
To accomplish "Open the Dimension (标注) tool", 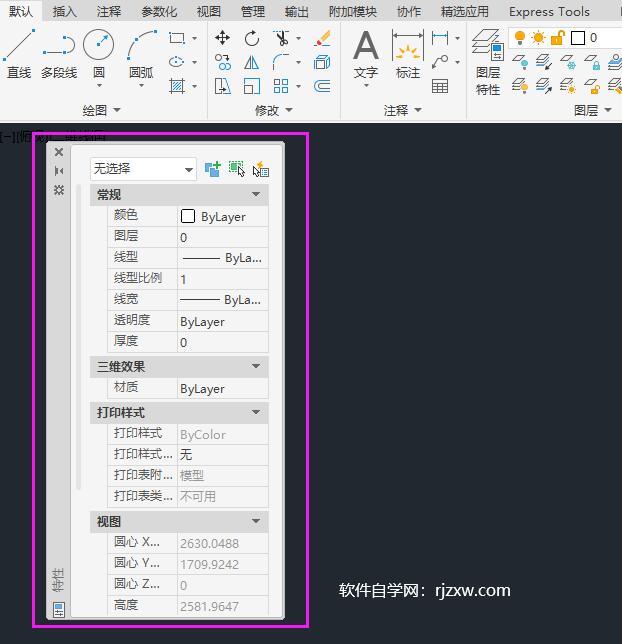I will coord(408,53).
